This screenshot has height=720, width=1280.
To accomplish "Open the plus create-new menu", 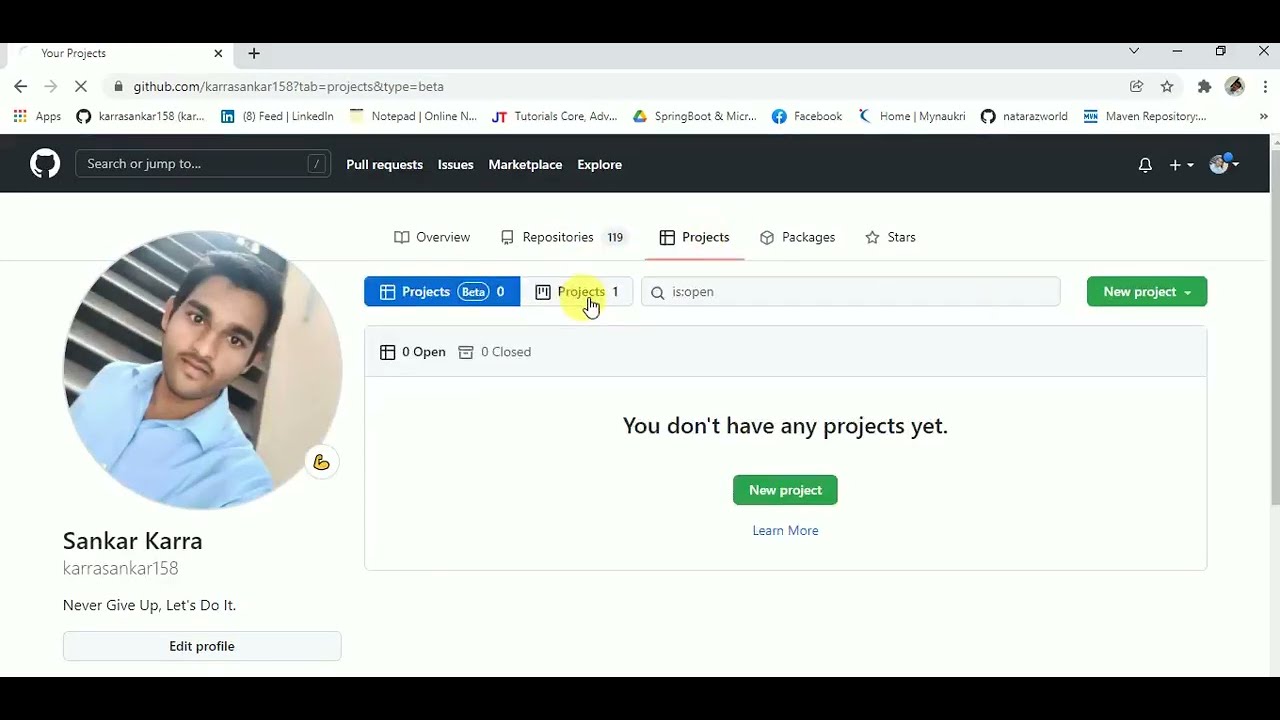I will [x=1181, y=165].
